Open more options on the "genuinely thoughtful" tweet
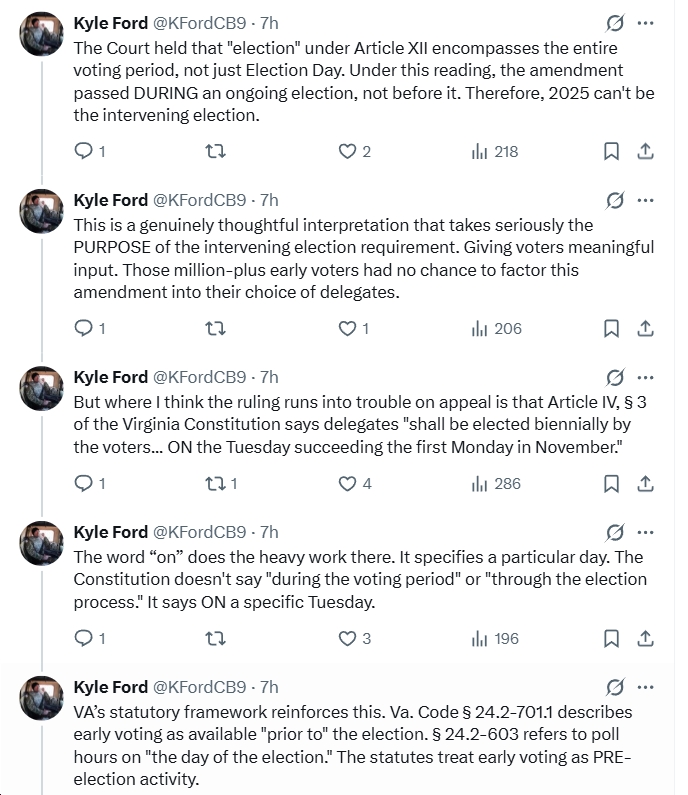The image size is (688, 795). point(646,199)
